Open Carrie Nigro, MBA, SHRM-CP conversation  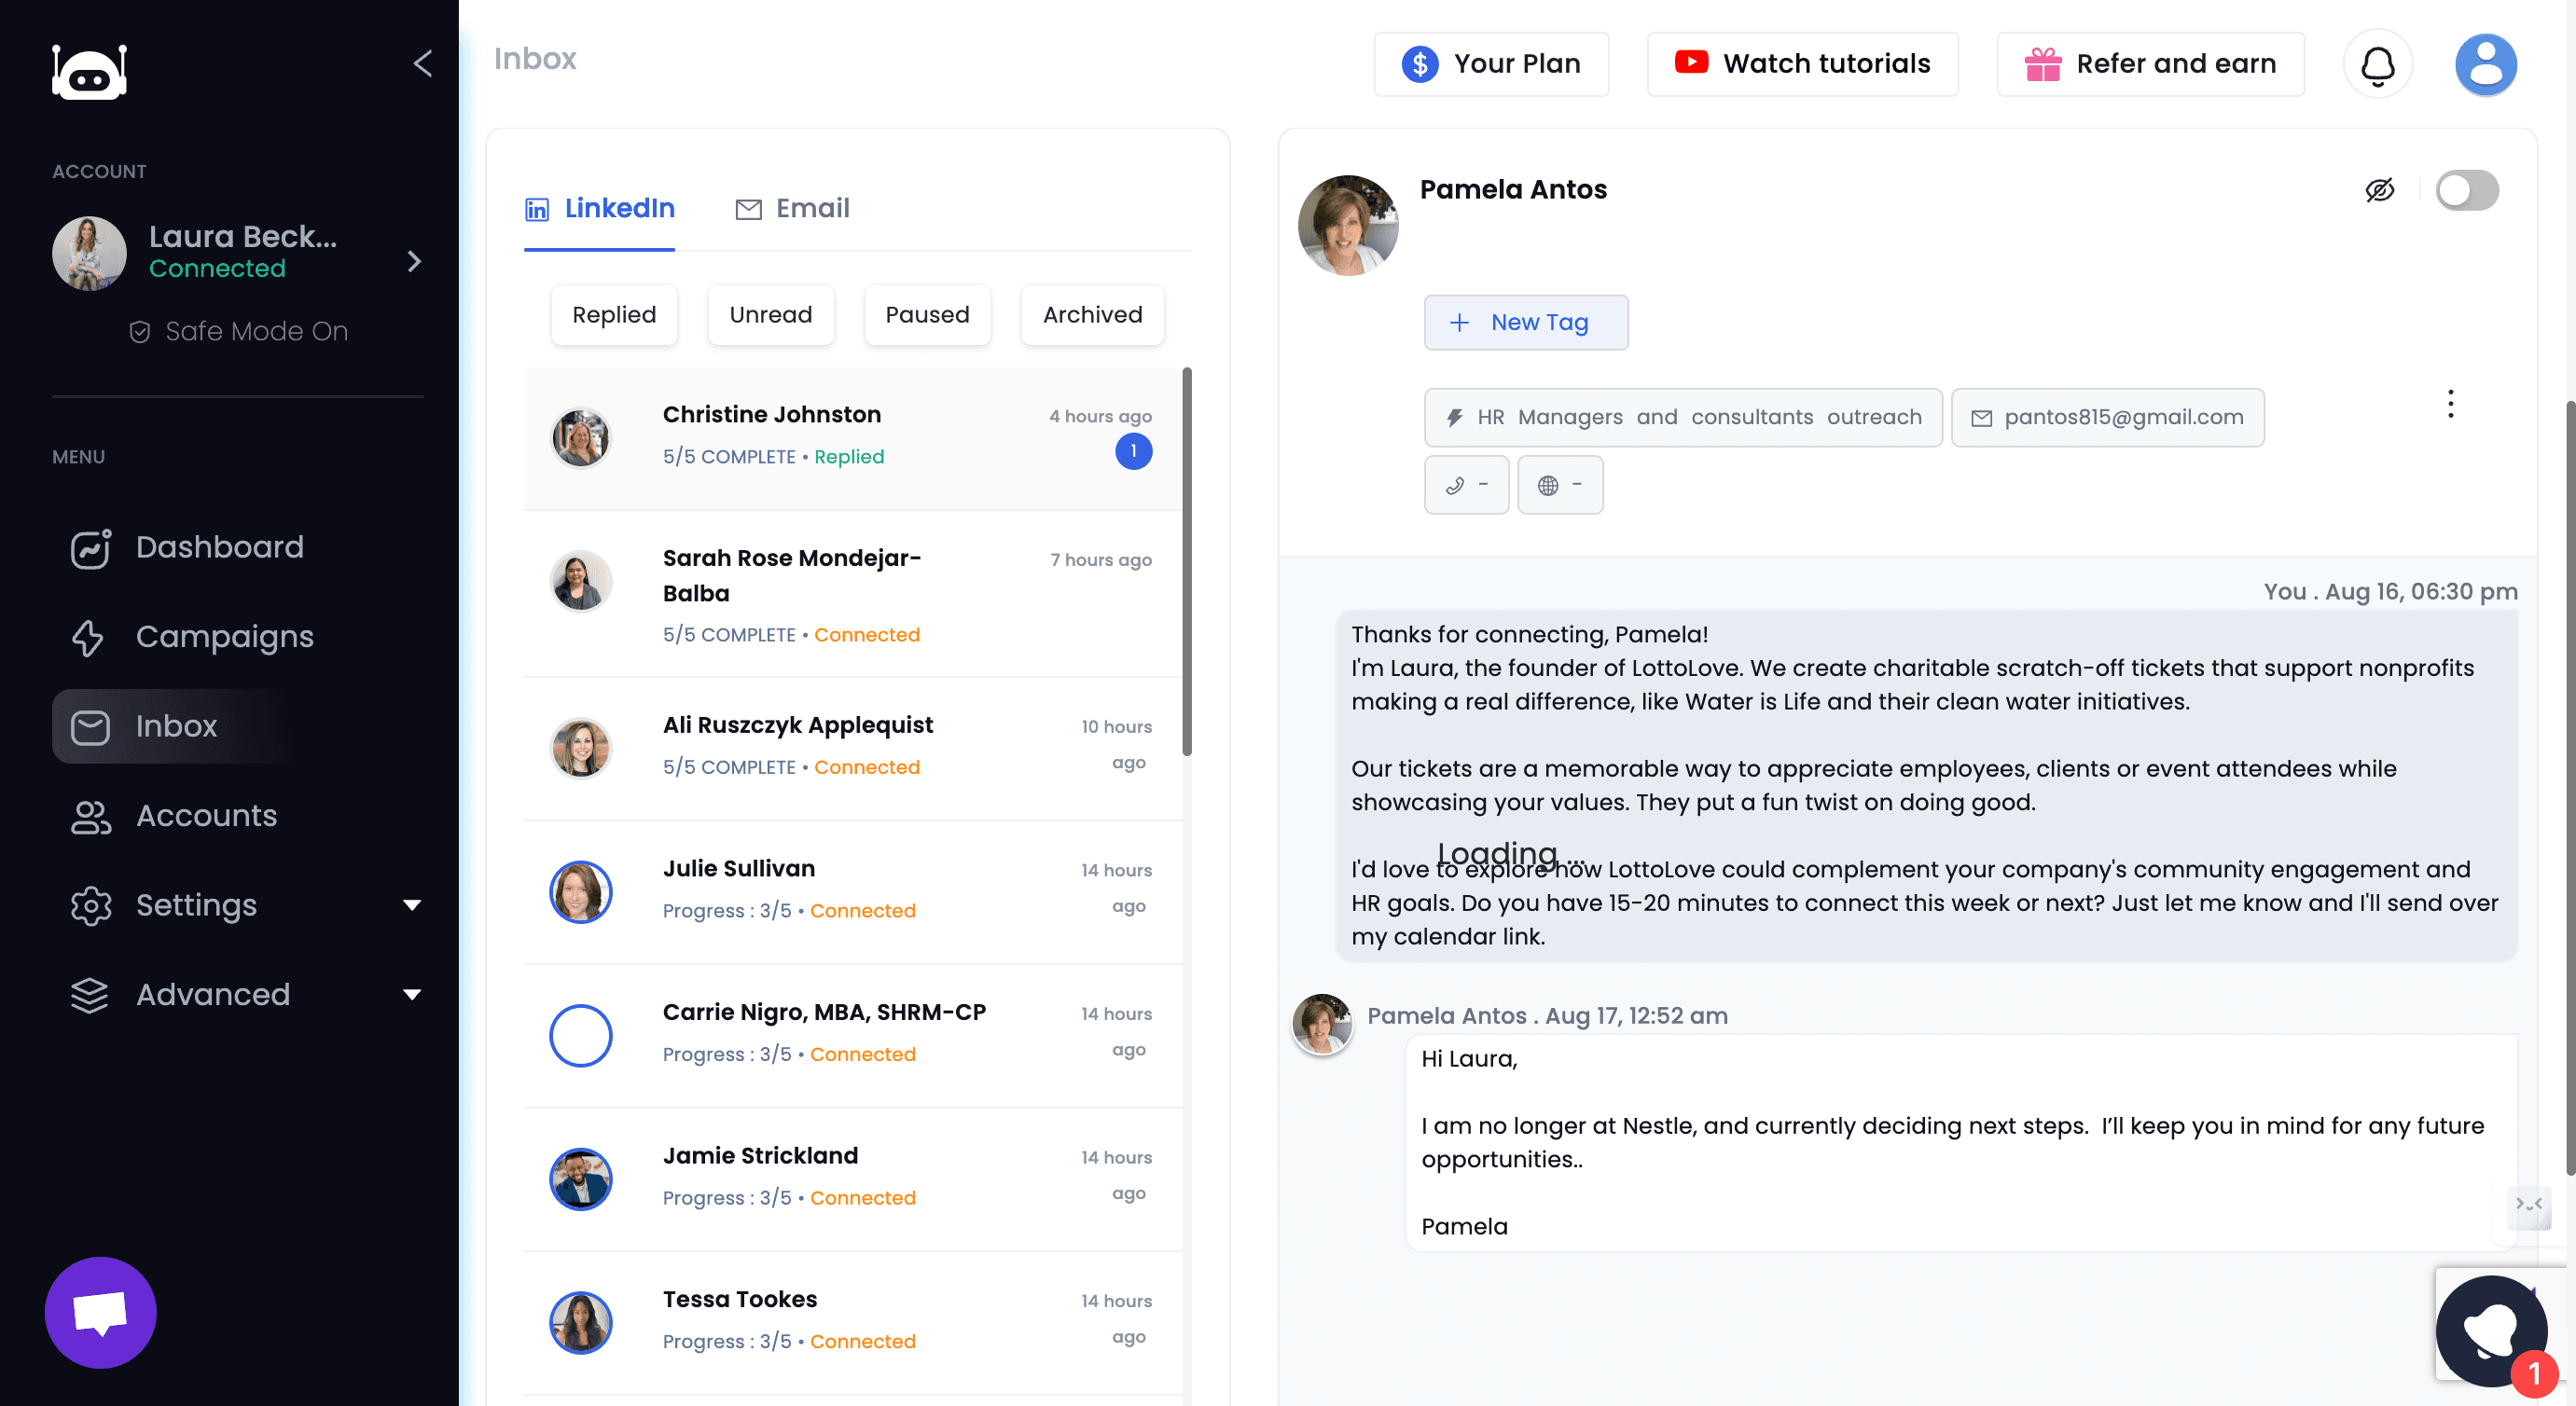pos(853,1036)
